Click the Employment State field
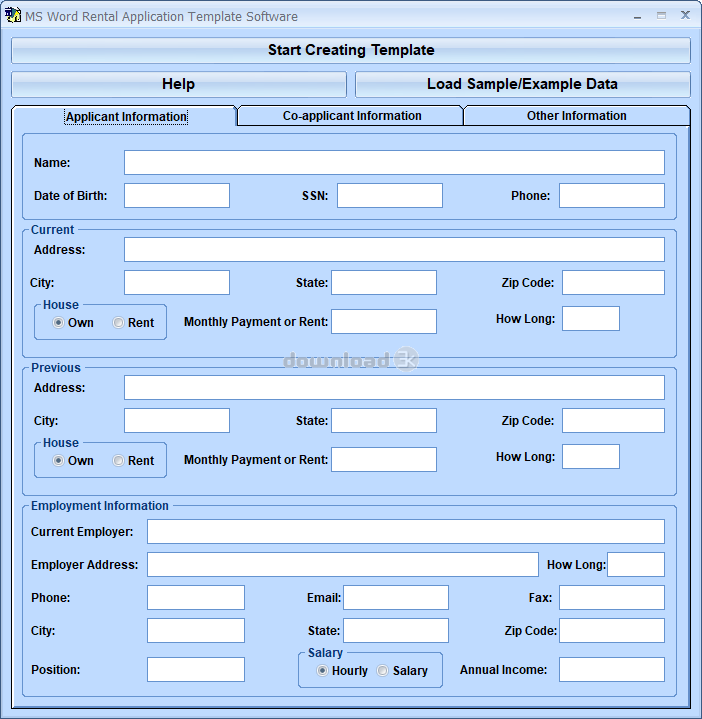 tap(396, 631)
